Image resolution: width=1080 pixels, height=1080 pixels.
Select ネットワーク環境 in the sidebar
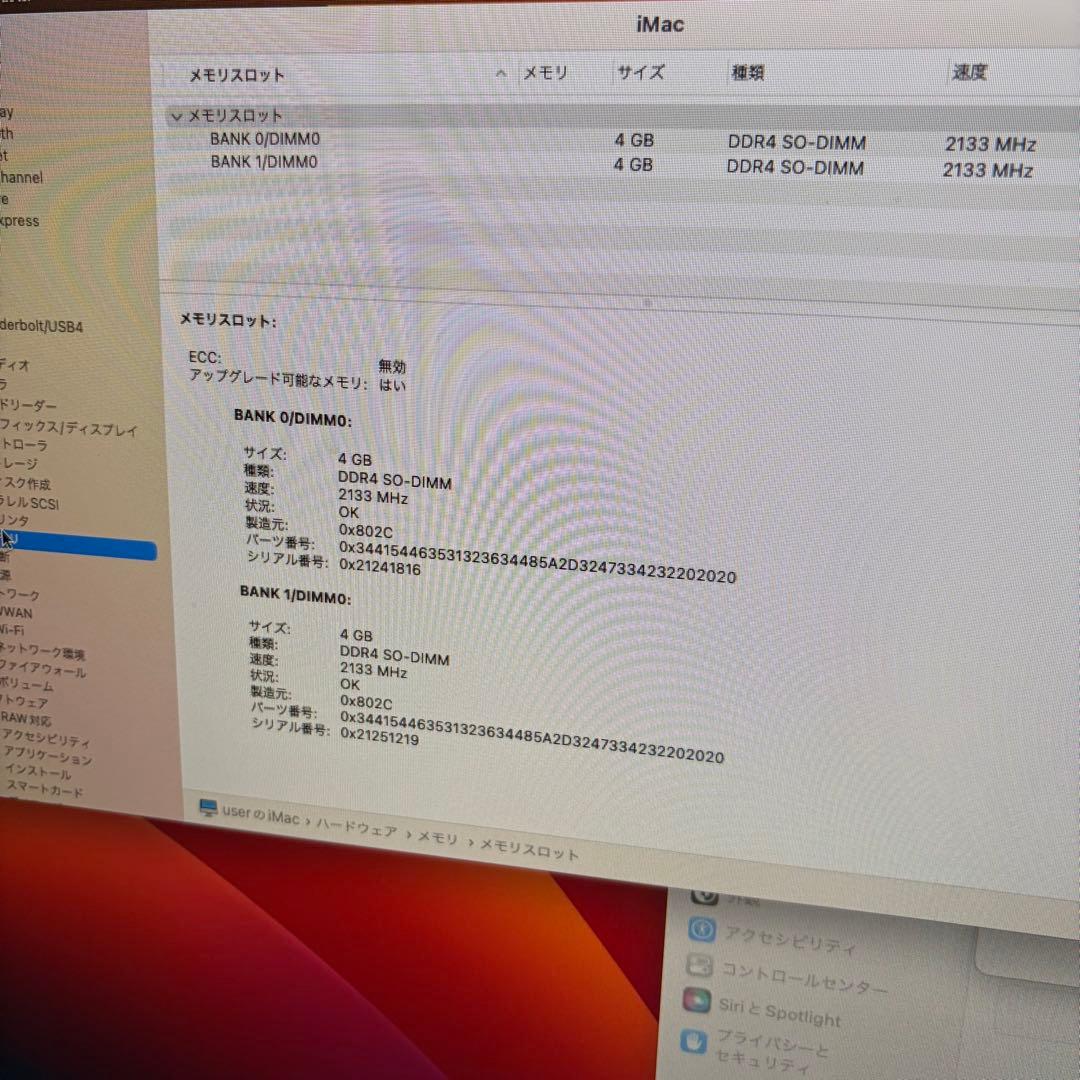pyautogui.click(x=42, y=650)
